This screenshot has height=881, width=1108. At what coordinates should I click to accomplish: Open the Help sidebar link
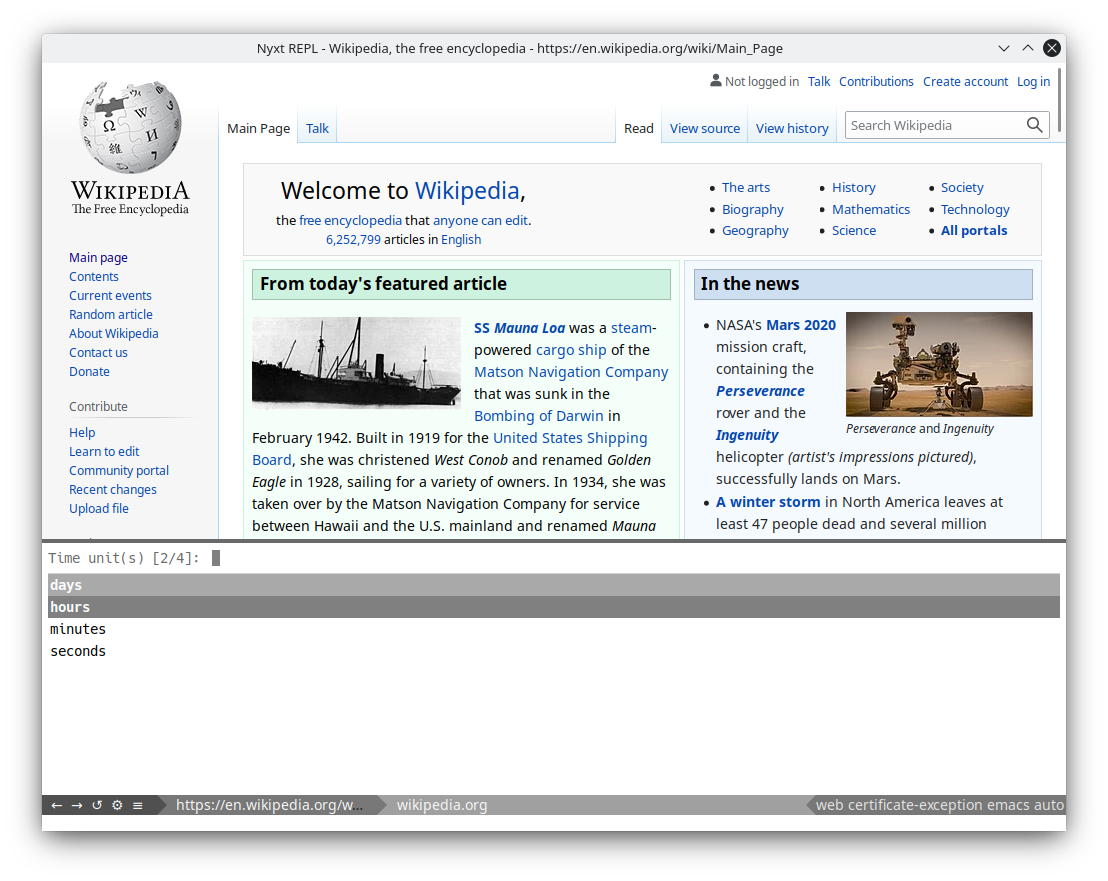click(82, 433)
